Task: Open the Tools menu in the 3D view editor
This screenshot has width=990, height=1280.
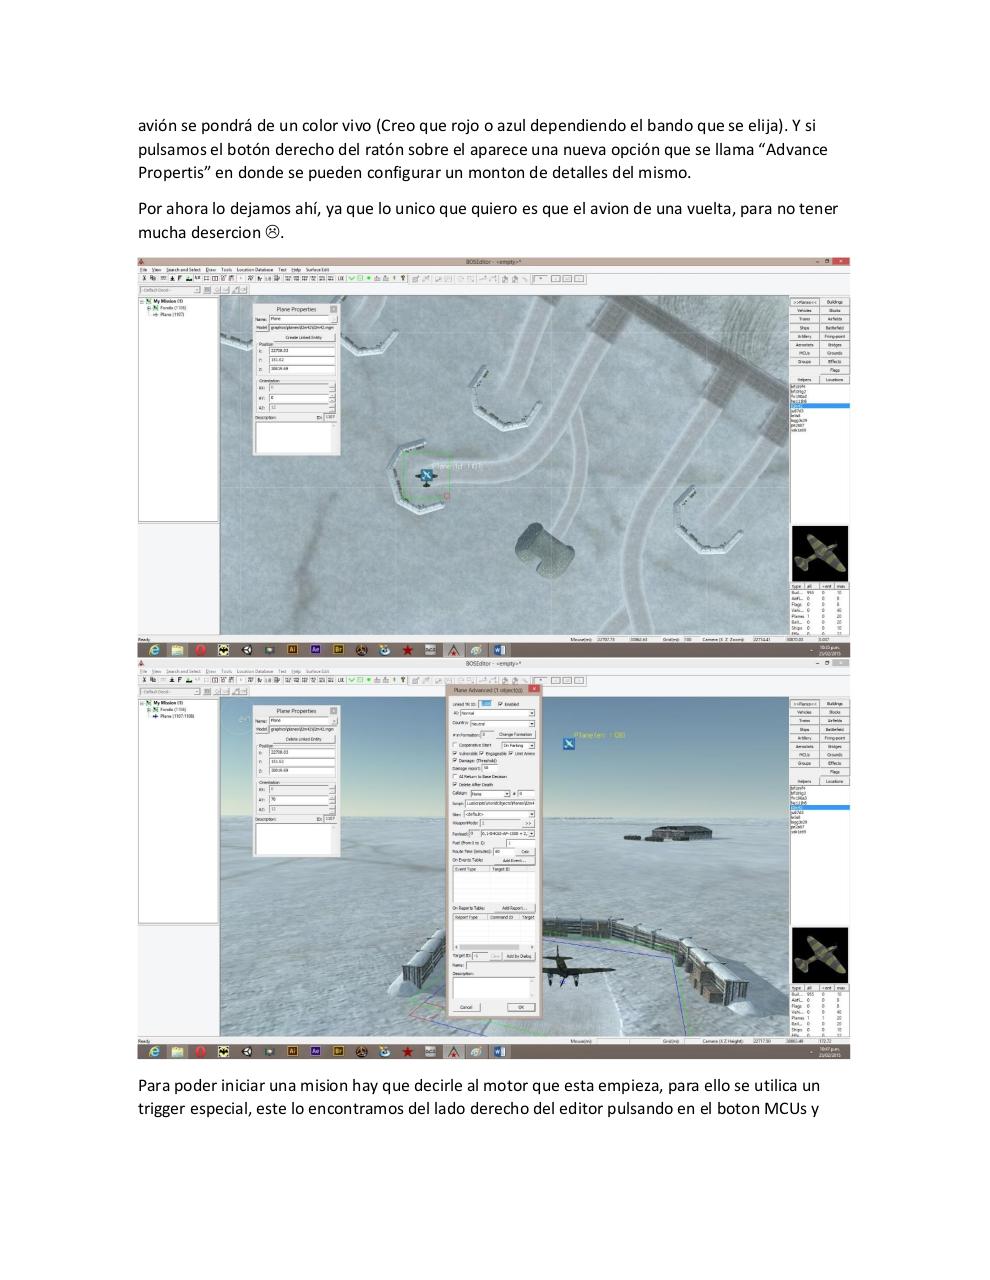Action: pyautogui.click(x=227, y=671)
